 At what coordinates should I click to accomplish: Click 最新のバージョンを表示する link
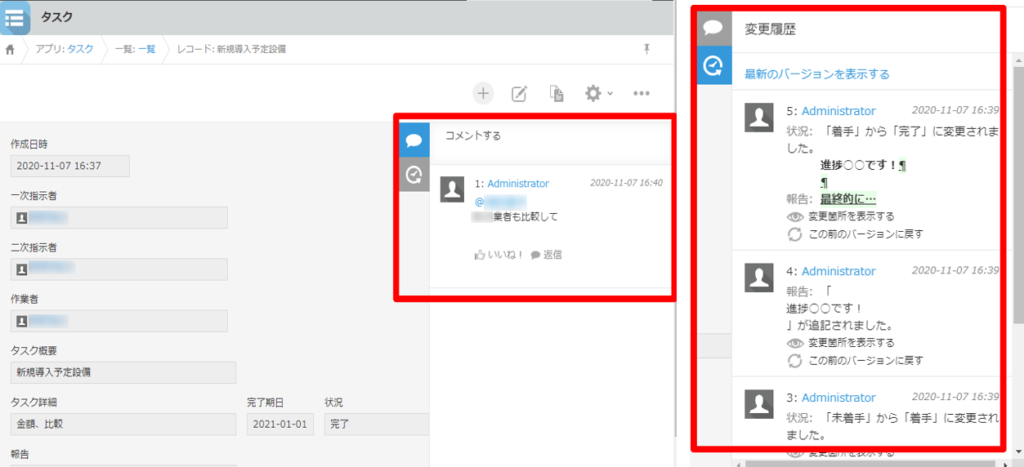coord(816,74)
